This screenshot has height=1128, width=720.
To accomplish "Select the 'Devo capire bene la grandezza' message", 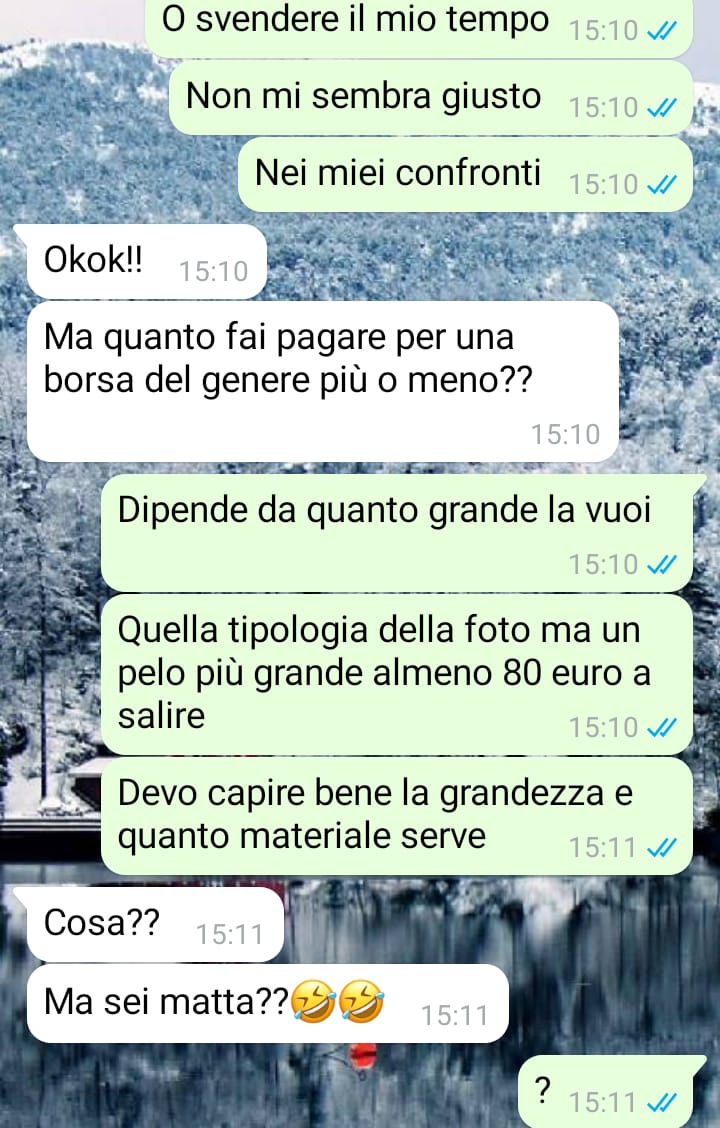I will pos(396,816).
